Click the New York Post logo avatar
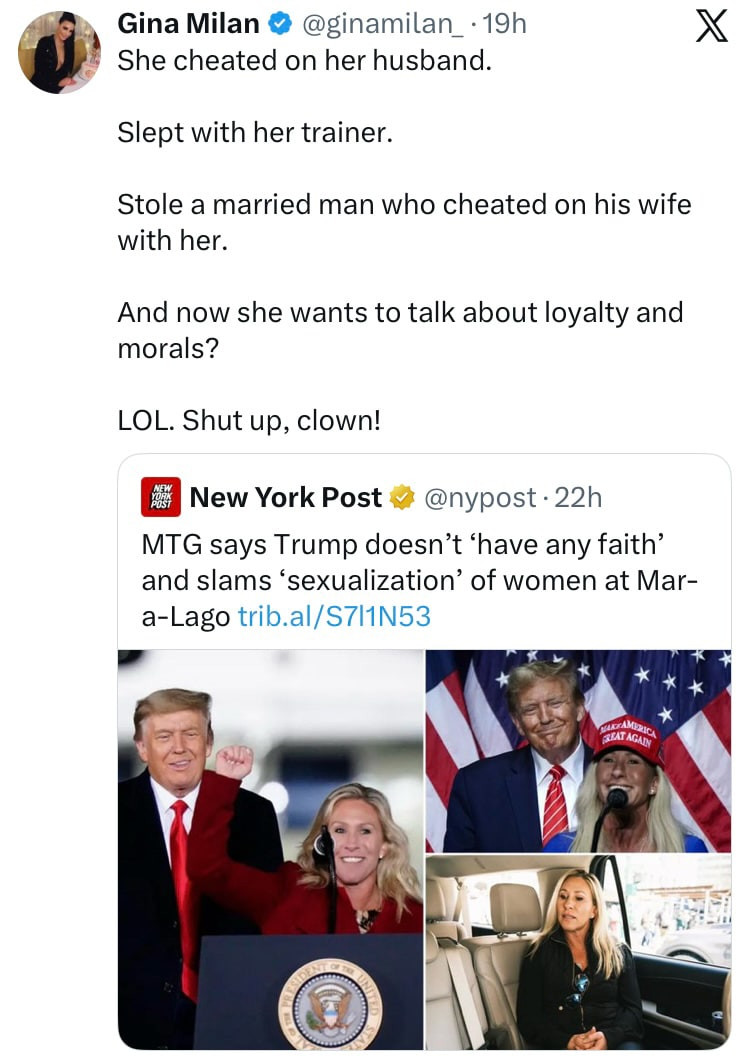The height and width of the screenshot is (1060, 750). [160, 496]
